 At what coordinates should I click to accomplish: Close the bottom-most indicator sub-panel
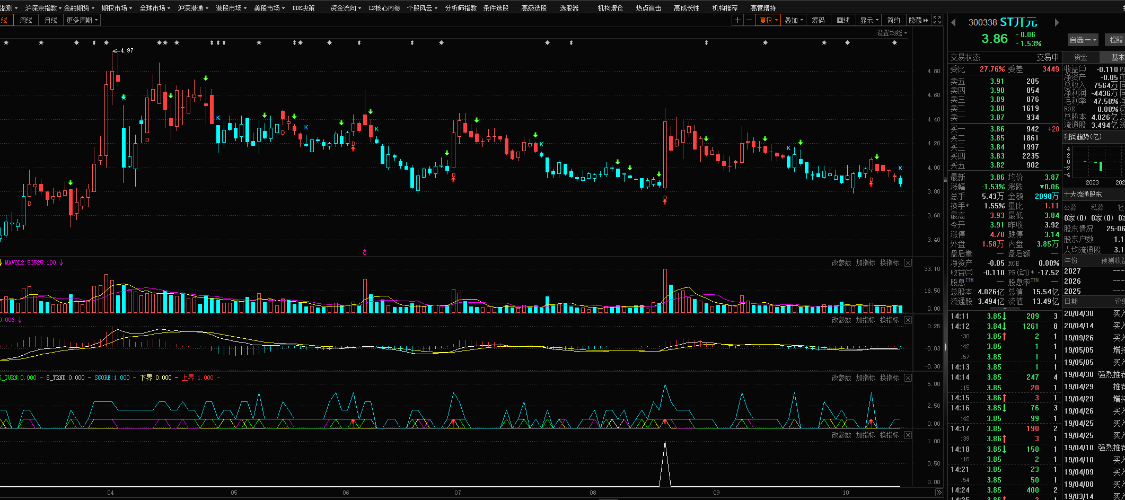tap(908, 435)
